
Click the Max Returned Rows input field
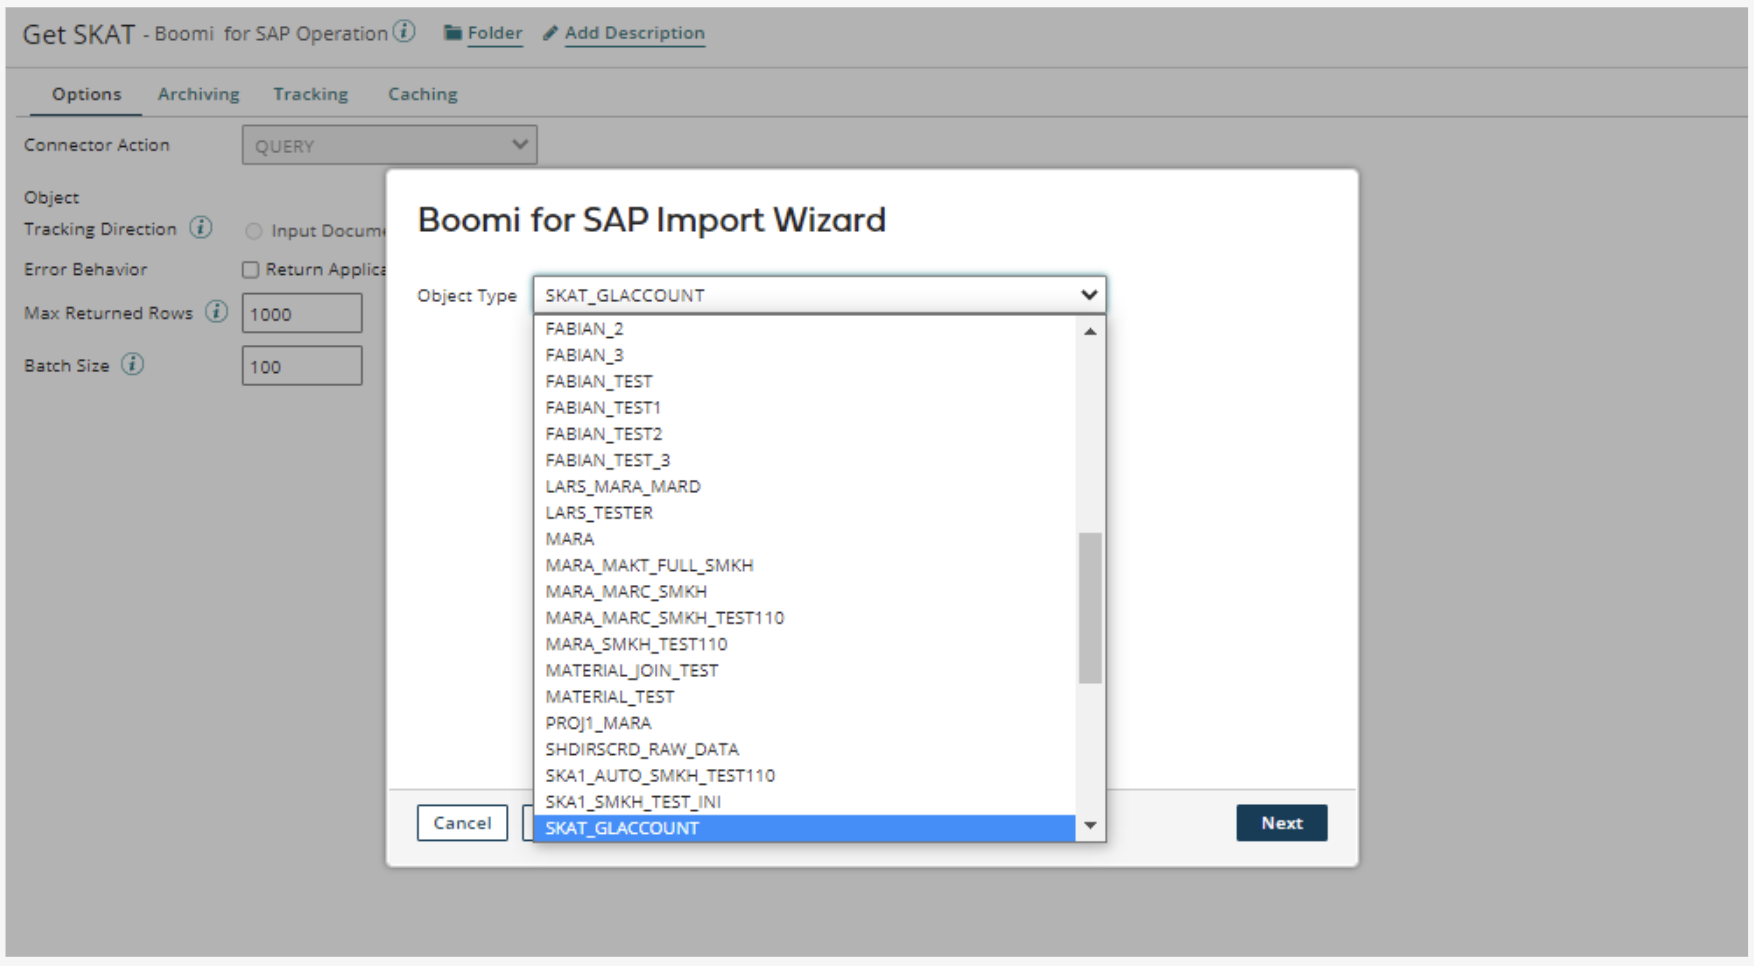301,312
